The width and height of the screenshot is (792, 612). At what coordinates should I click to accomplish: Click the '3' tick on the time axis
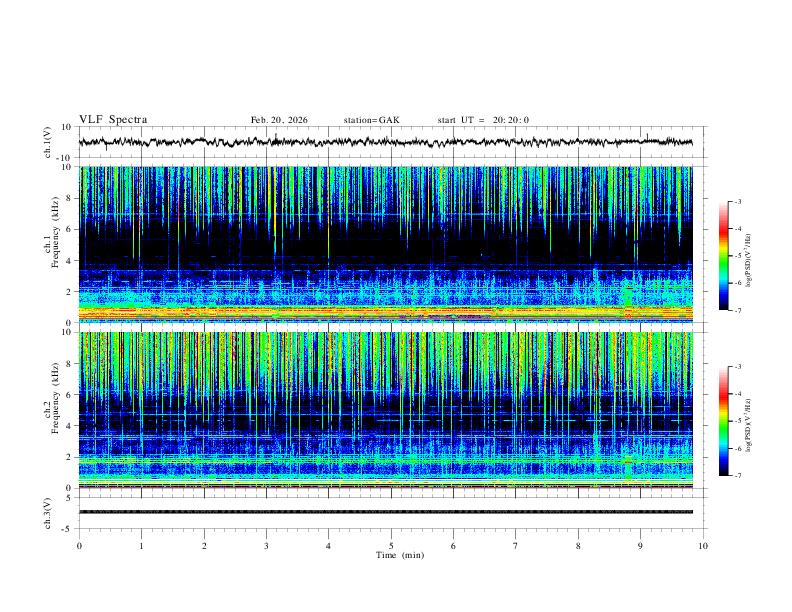pos(266,546)
